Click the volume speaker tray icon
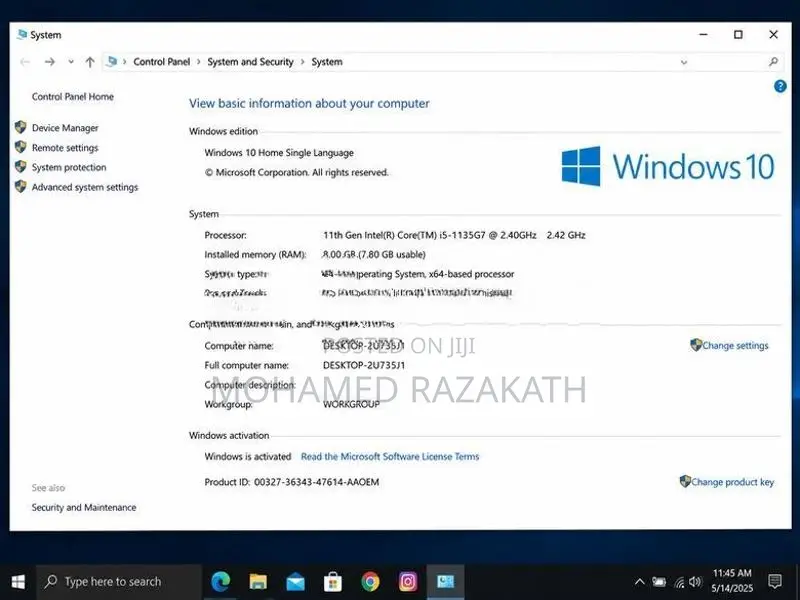The width and height of the screenshot is (800, 600). 695,582
